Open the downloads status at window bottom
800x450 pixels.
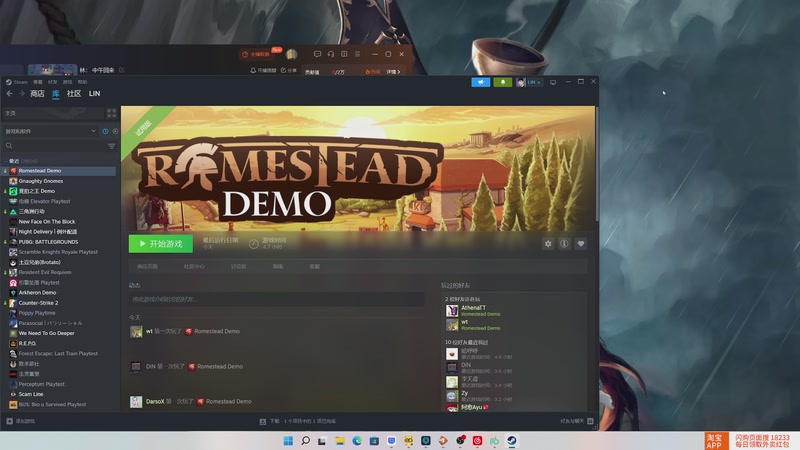(x=297, y=421)
